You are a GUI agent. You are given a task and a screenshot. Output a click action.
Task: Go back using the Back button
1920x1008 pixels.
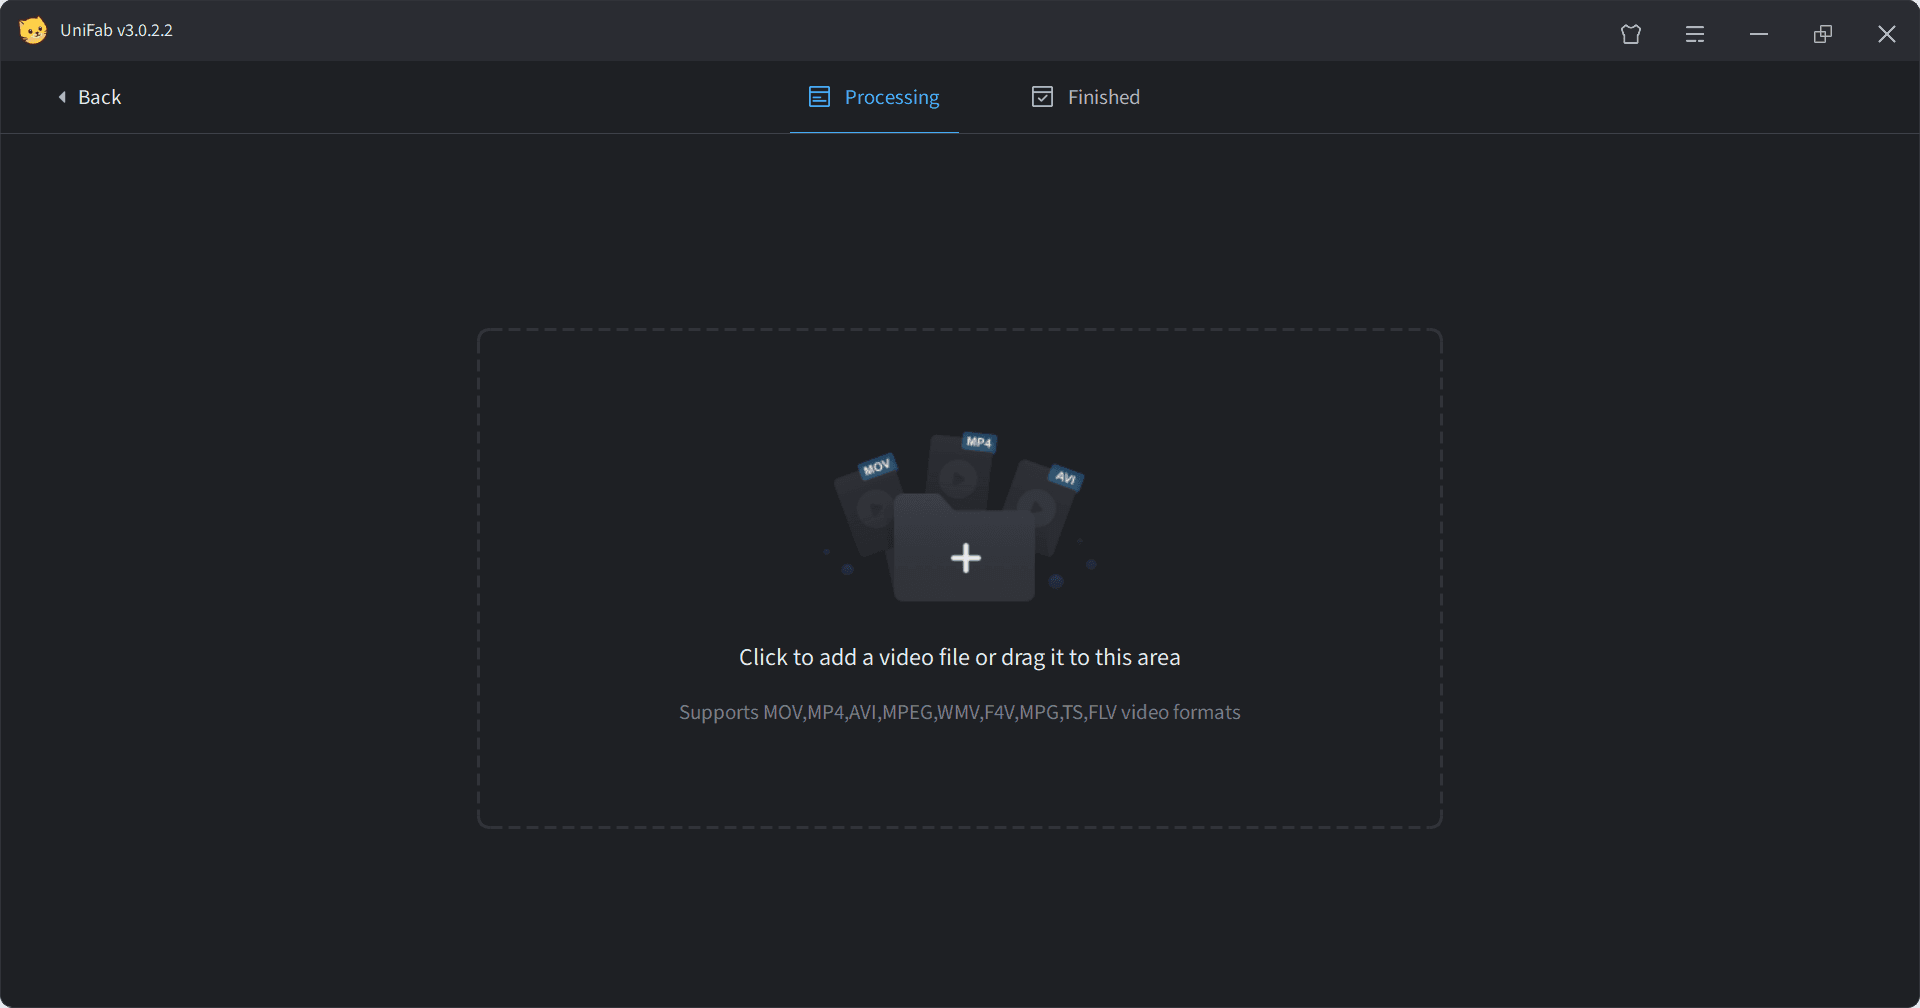coord(90,97)
